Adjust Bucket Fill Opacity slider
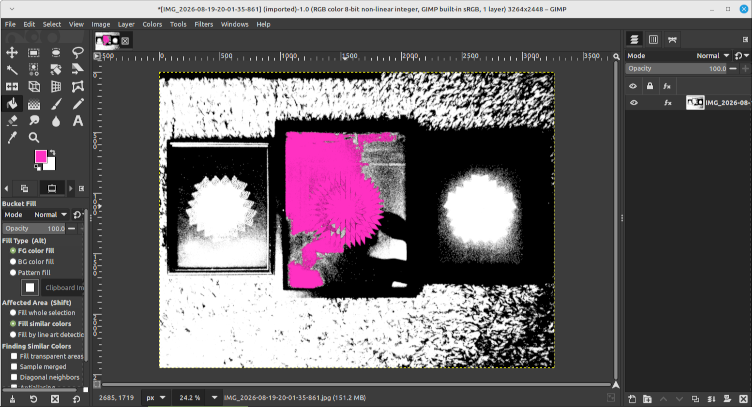Viewport: 752px width, 407px height. (34, 229)
